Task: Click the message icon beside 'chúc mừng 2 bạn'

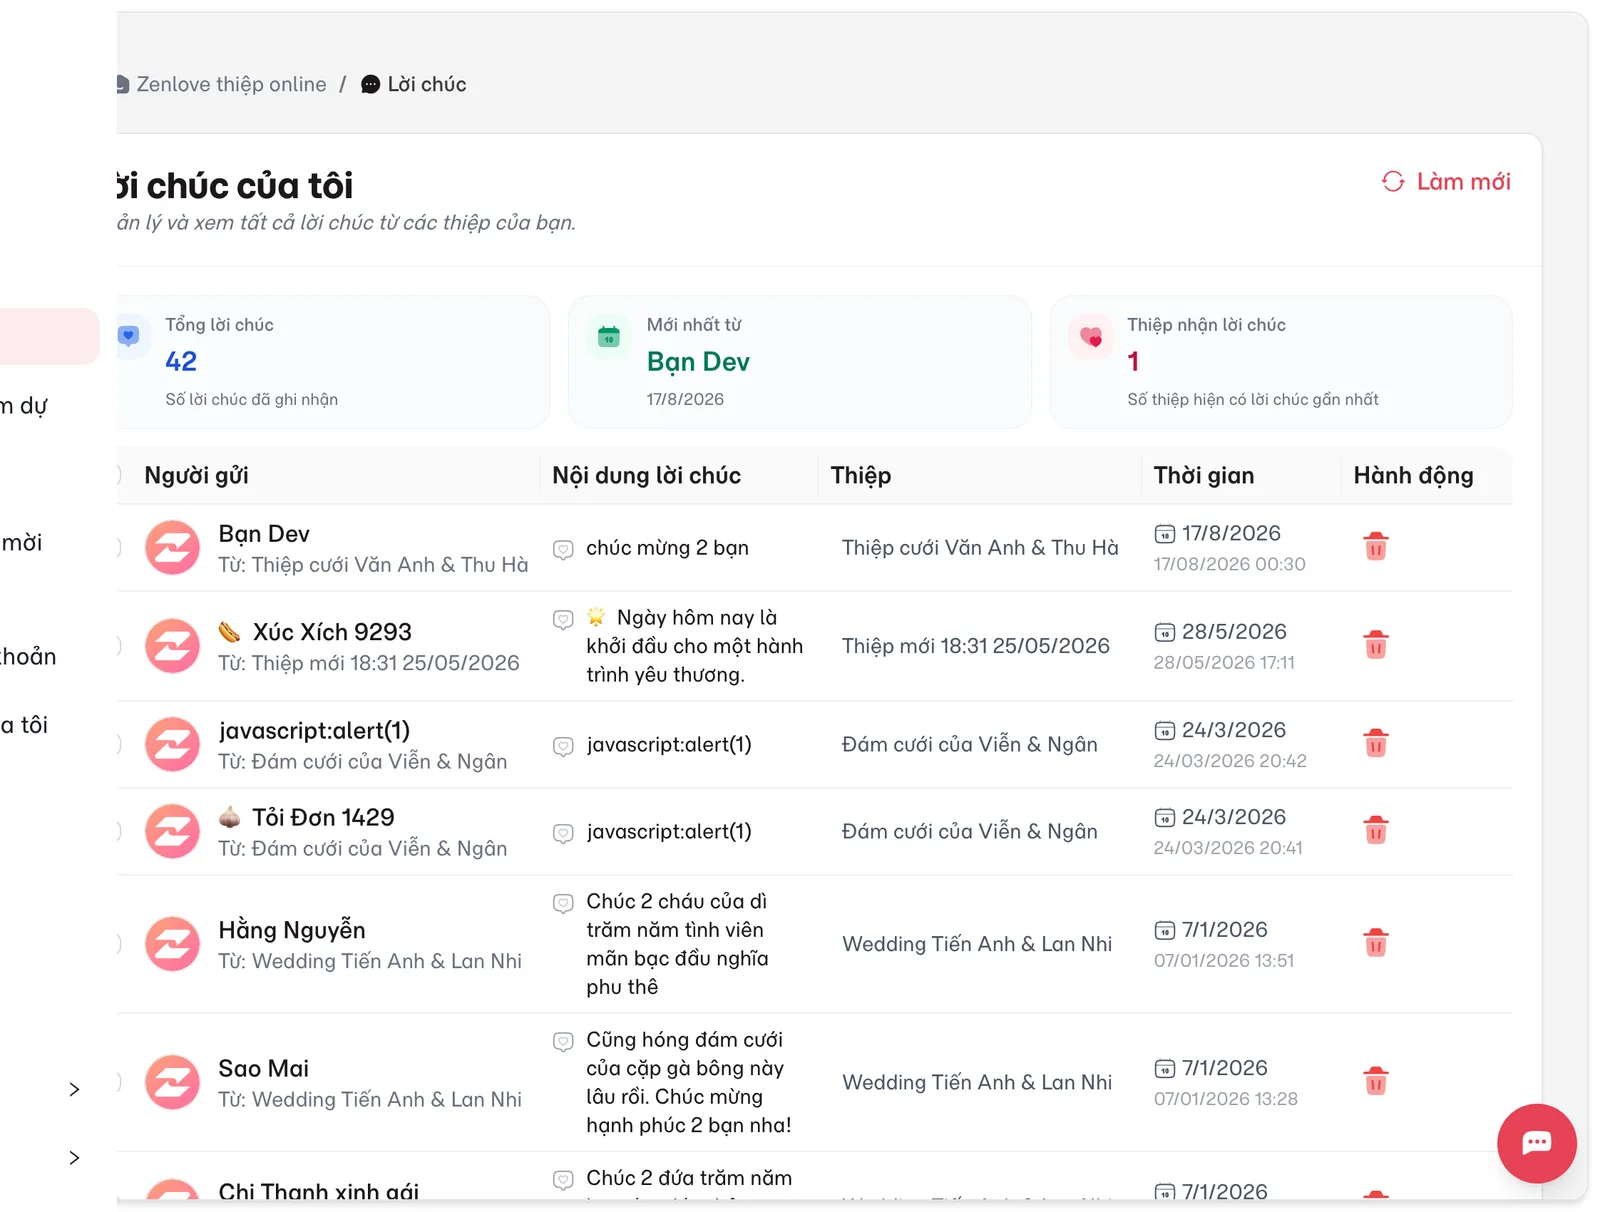Action: (x=563, y=549)
